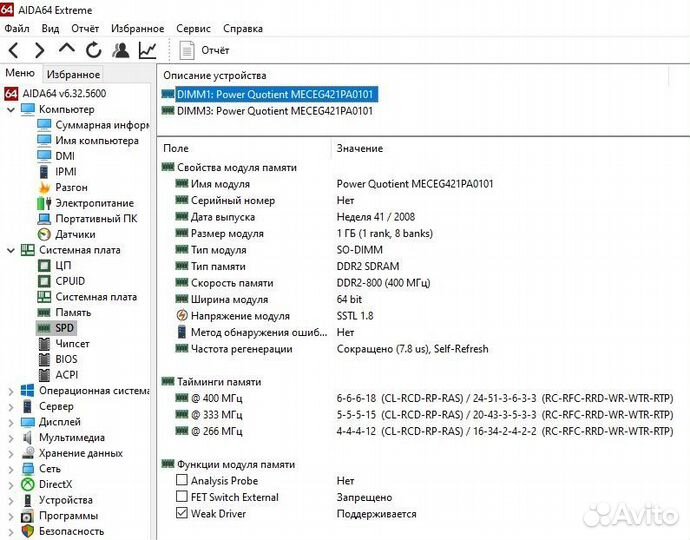690x540 pixels.
Task: Go up one level with the up arrow
Action: tap(66, 48)
